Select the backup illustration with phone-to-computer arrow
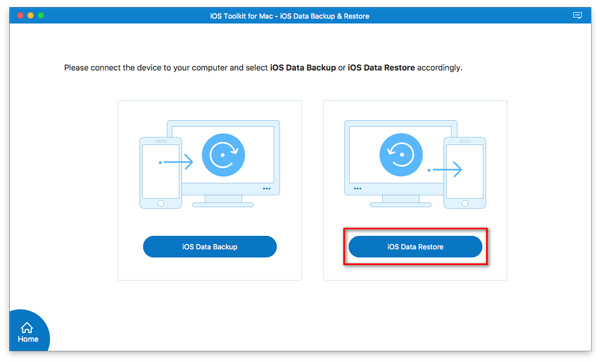The height and width of the screenshot is (362, 600). click(x=210, y=165)
